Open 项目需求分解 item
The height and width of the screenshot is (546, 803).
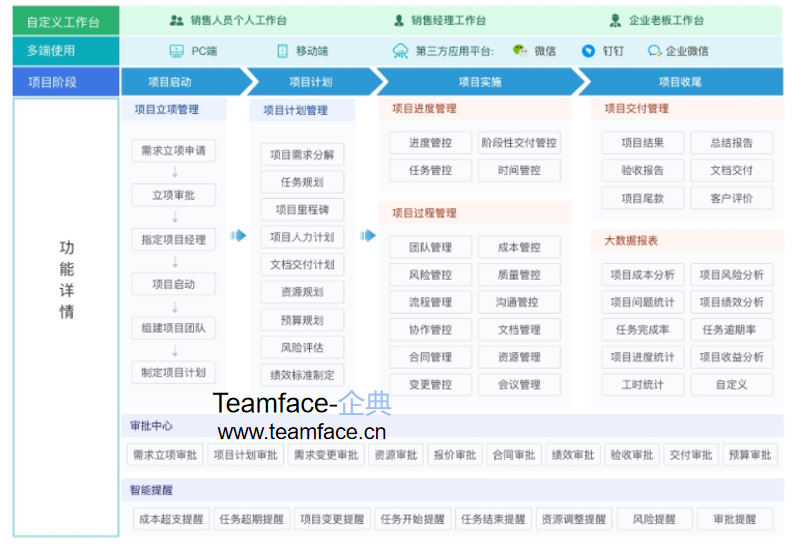pyautogui.click(x=302, y=155)
